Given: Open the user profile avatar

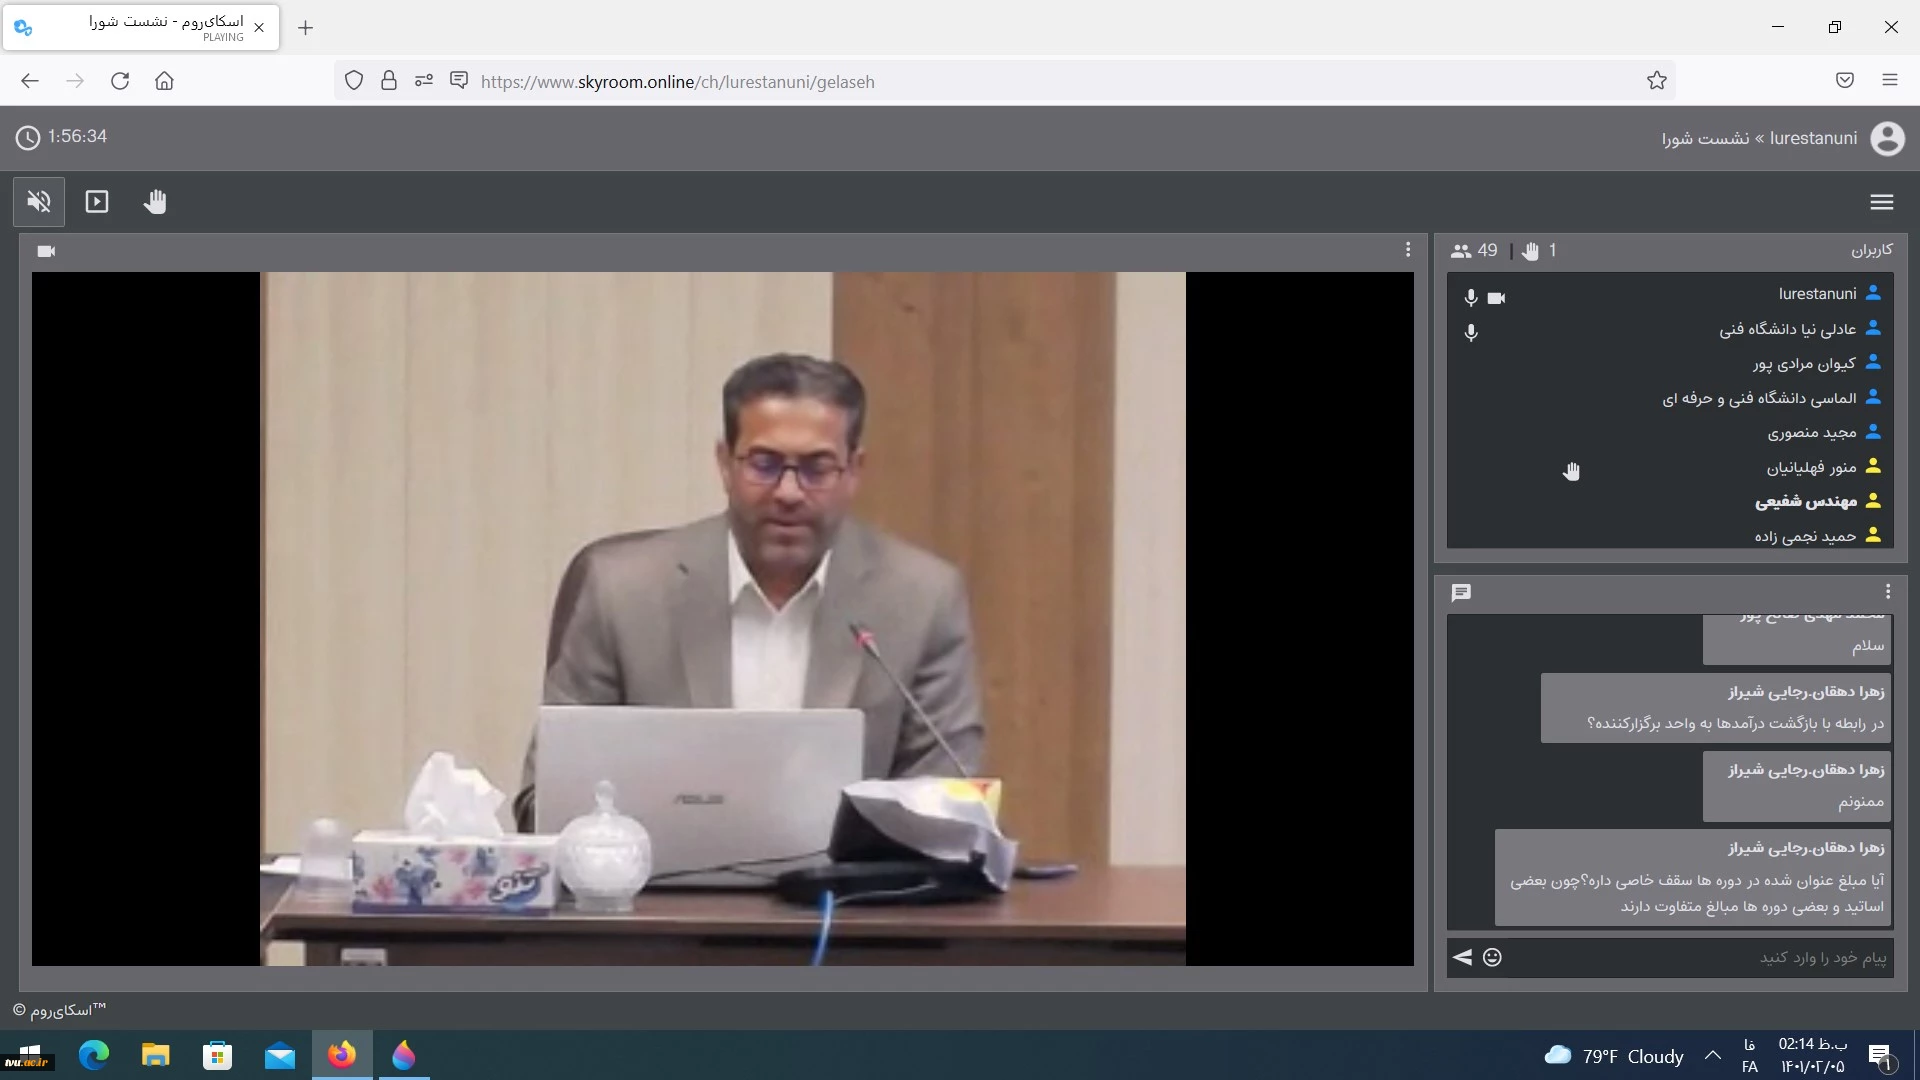Looking at the screenshot, I should click(x=1887, y=138).
